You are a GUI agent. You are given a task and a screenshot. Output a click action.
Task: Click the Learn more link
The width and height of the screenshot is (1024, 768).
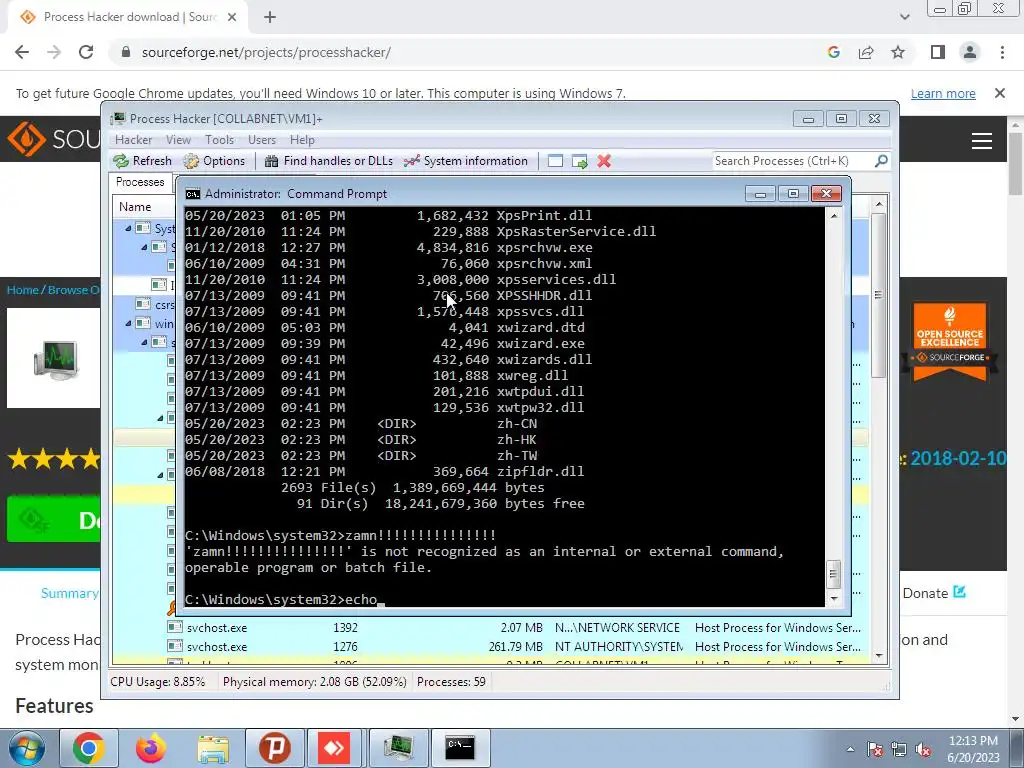coord(943,93)
